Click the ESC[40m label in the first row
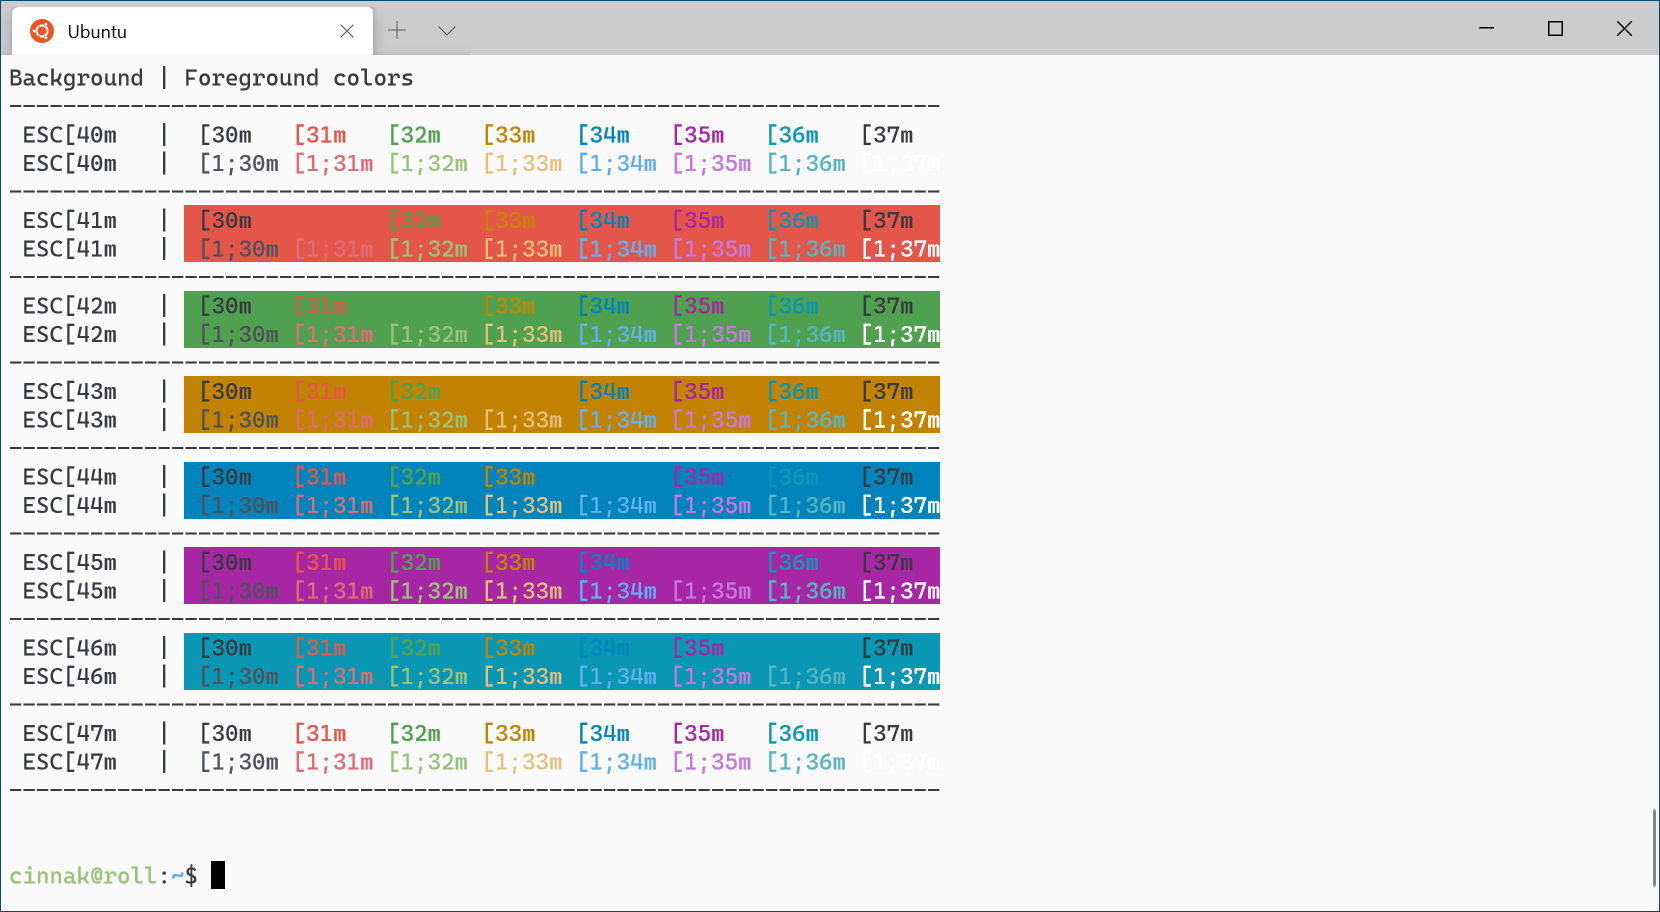1660x912 pixels. (x=69, y=134)
